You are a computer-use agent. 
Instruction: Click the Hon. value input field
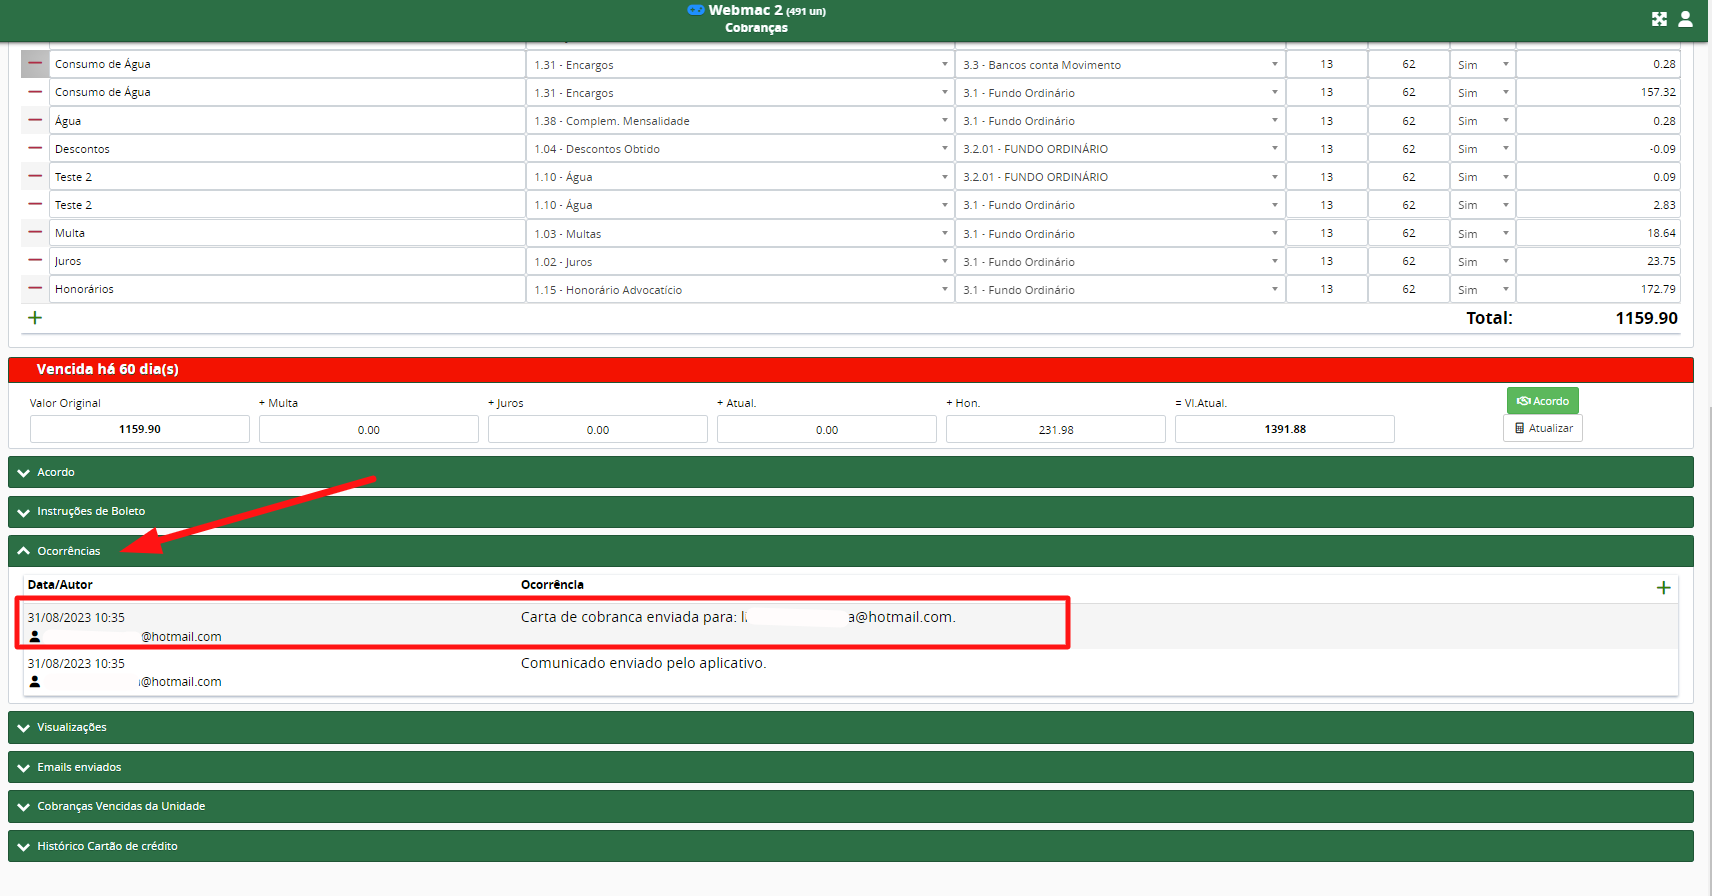pos(1055,429)
